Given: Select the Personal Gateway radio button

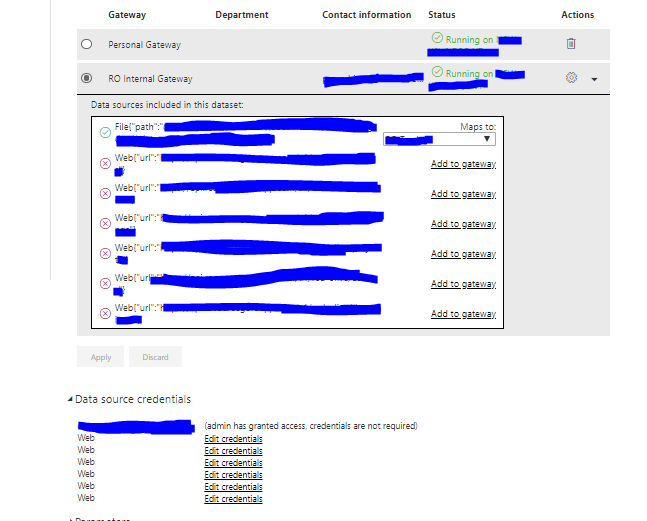Looking at the screenshot, I should (86, 44).
